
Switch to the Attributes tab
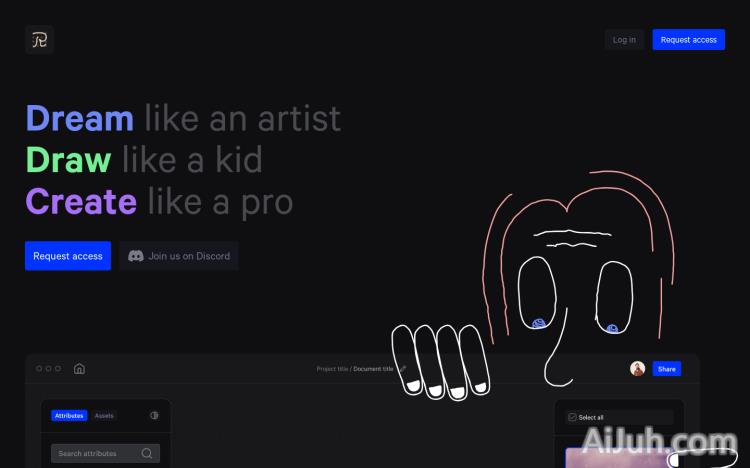click(x=69, y=415)
